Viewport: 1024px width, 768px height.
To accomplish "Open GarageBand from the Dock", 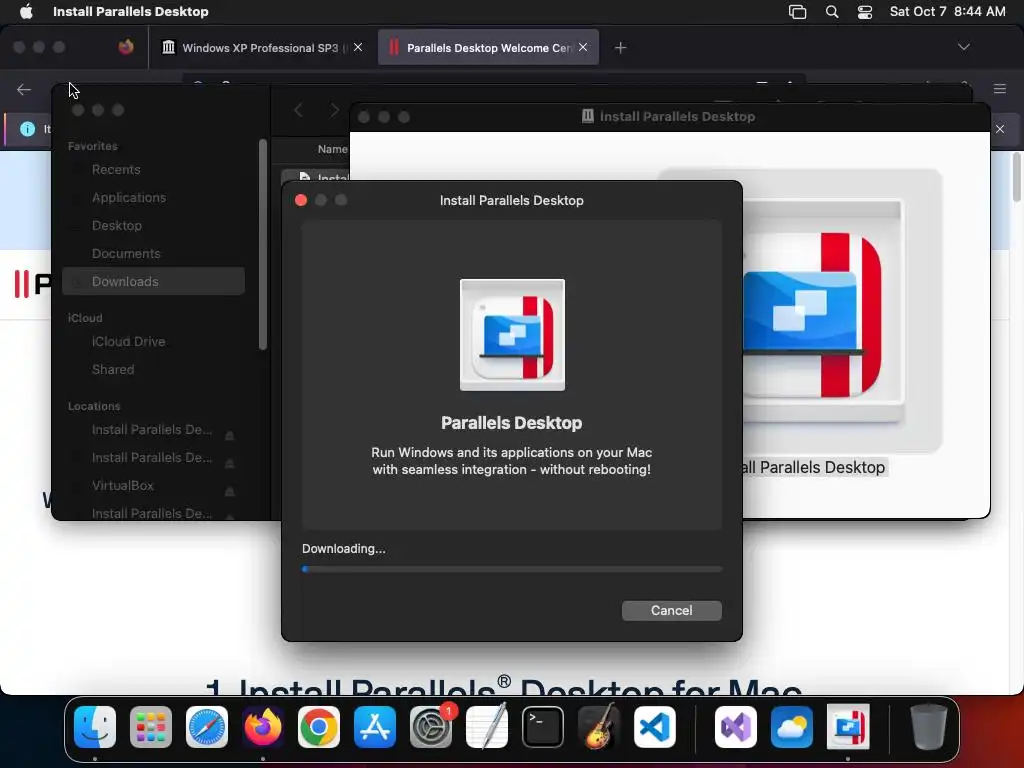I will (599, 727).
